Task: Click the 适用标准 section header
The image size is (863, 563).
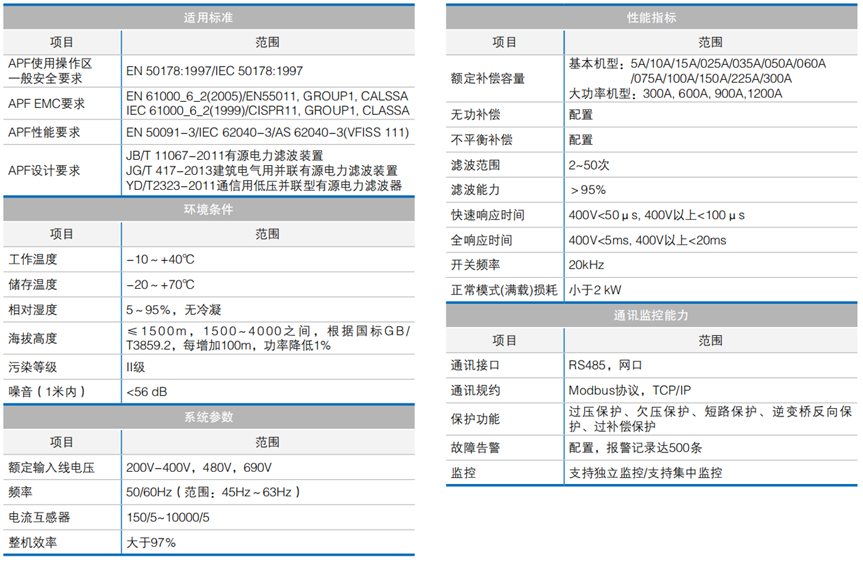Action: click(x=210, y=18)
